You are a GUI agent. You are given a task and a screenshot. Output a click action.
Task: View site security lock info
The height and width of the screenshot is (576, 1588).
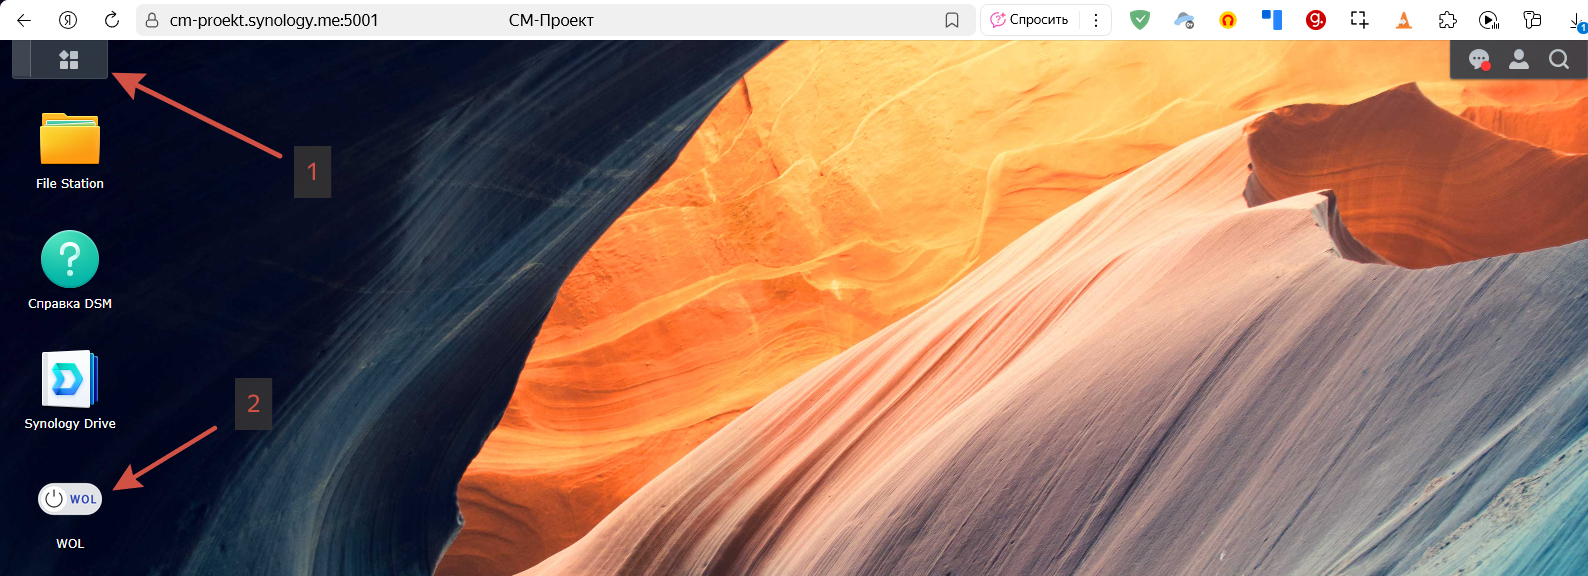point(152,20)
